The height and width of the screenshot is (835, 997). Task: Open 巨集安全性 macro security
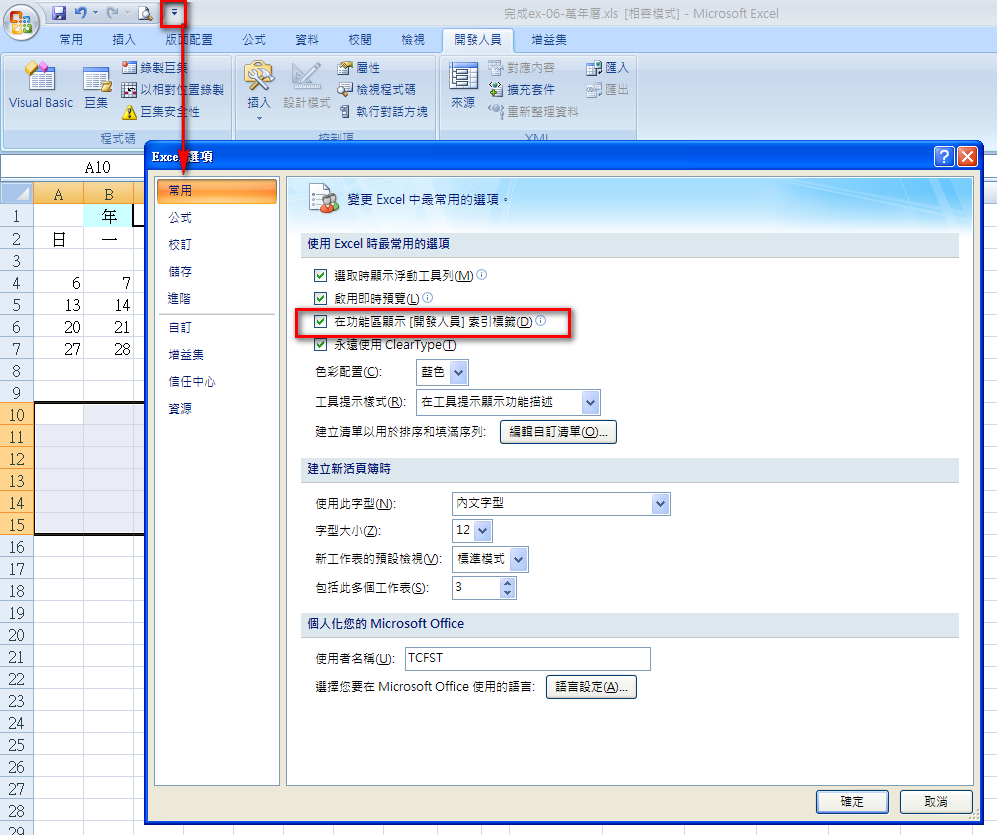(161, 112)
